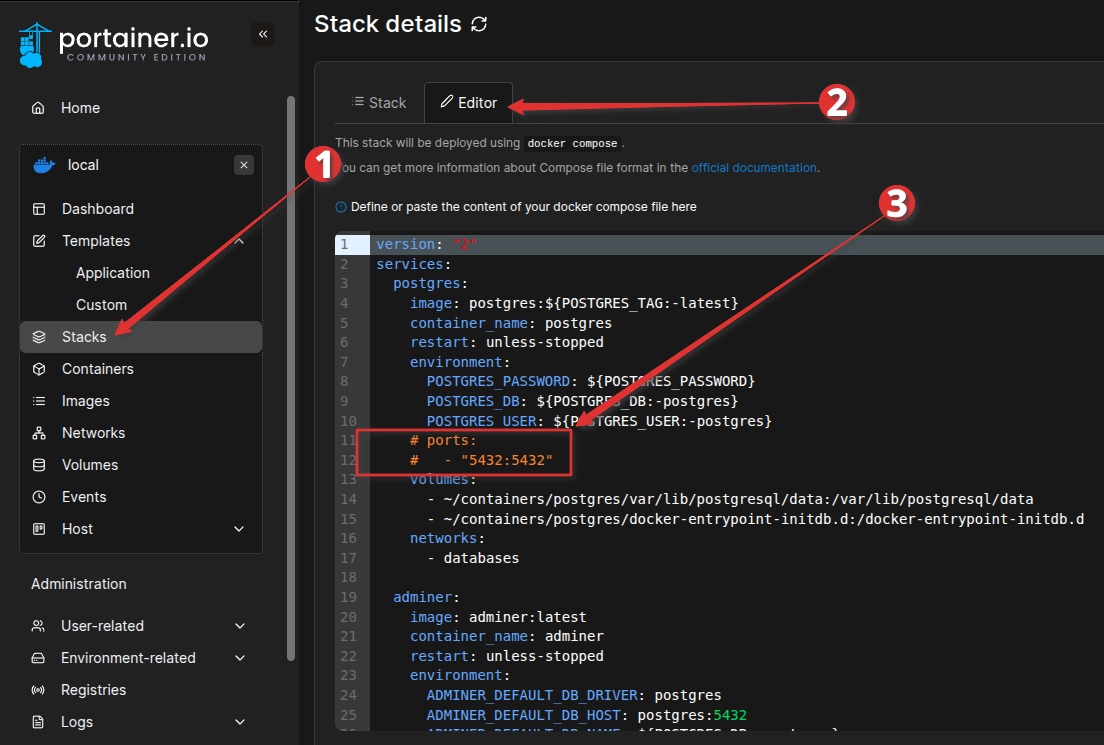Screen dimensions: 1104x745
Task: Click the Logs file icon
Action: 39,722
